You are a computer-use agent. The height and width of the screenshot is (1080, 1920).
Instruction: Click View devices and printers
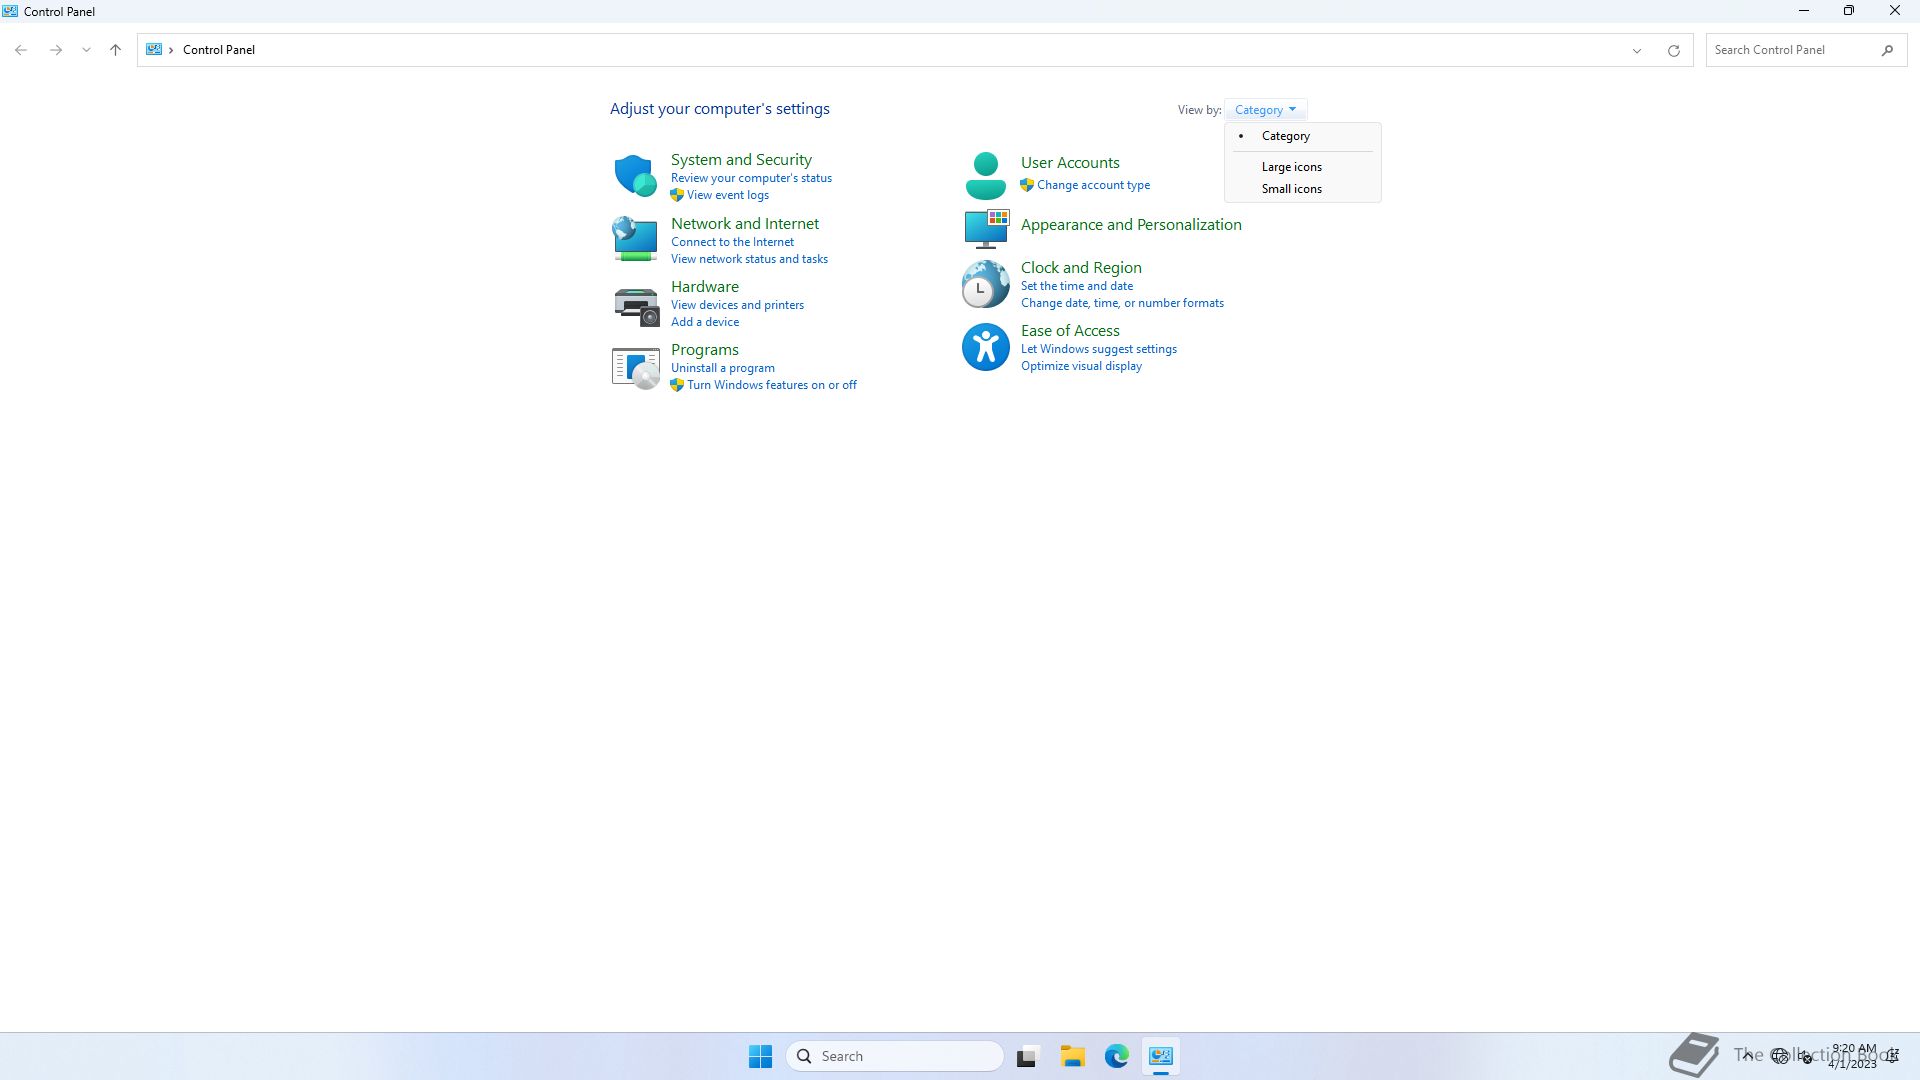(737, 305)
